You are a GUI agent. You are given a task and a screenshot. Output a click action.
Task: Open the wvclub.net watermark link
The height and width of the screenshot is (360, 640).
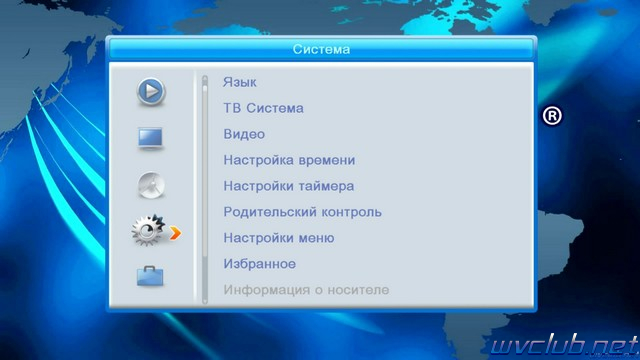click(x=564, y=346)
